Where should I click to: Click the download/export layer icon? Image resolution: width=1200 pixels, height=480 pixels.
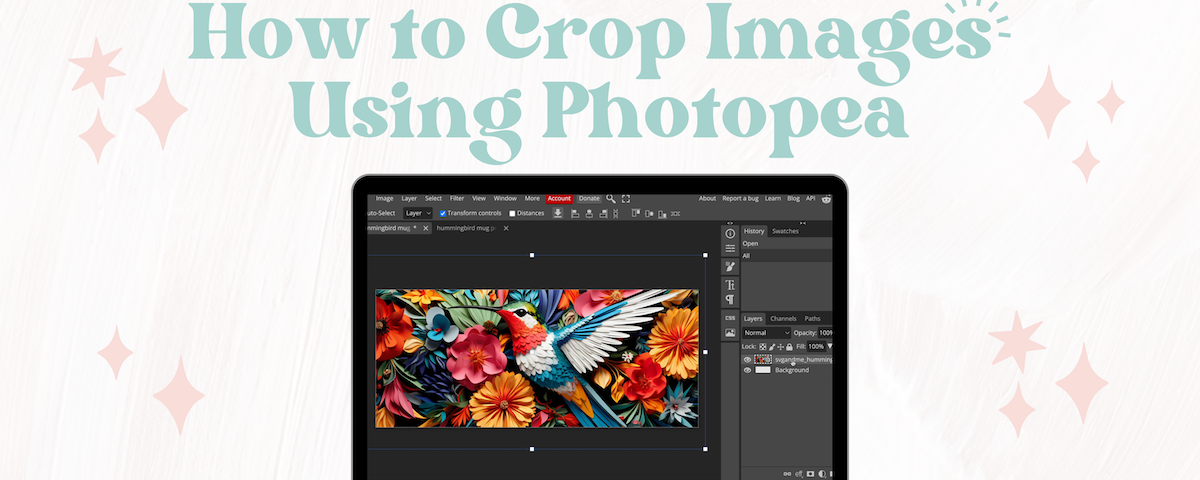tap(558, 213)
